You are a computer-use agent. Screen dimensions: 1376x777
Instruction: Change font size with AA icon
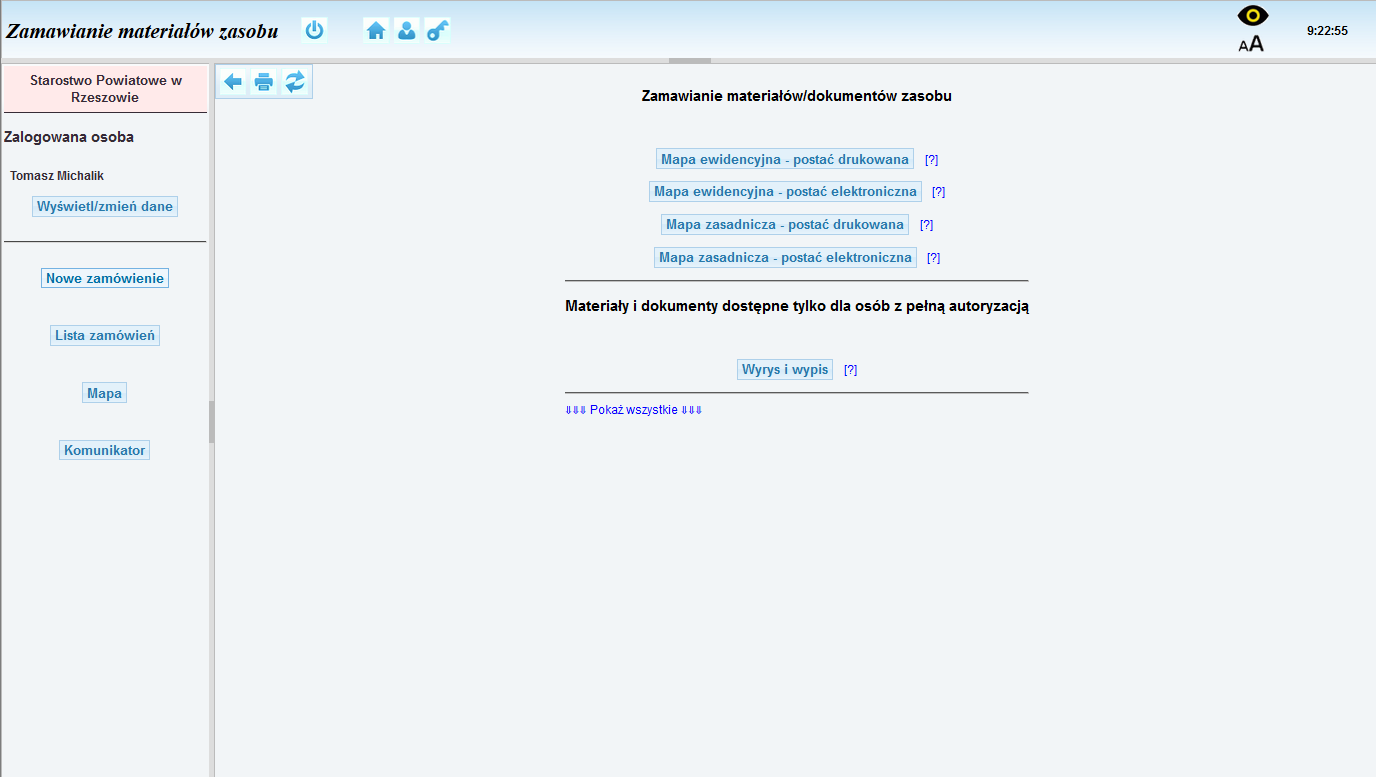1251,44
